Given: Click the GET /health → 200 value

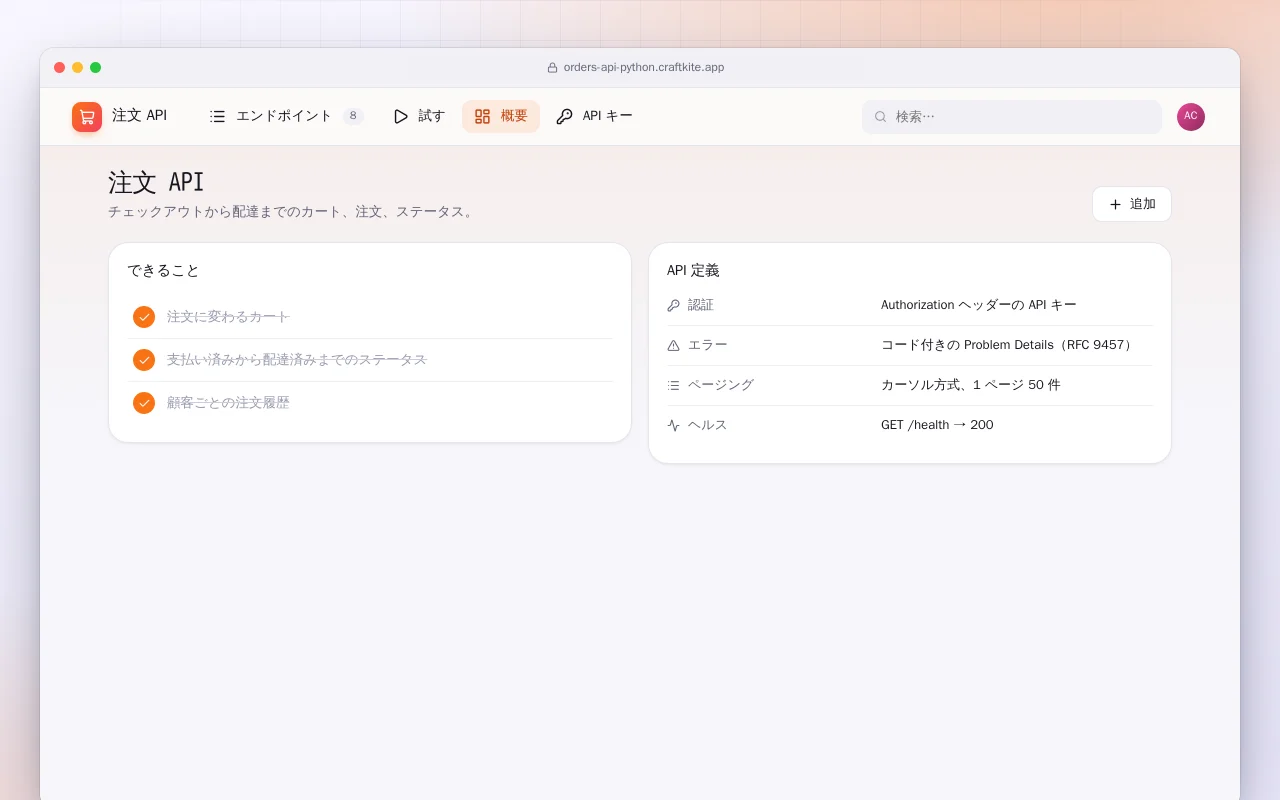Looking at the screenshot, I should [937, 425].
